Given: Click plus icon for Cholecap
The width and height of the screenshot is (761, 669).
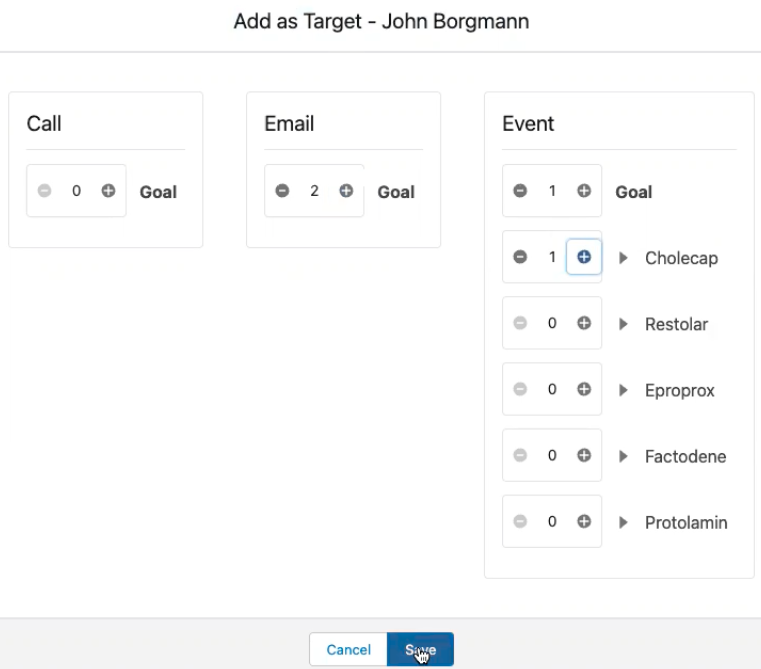Looking at the screenshot, I should (x=584, y=257).
